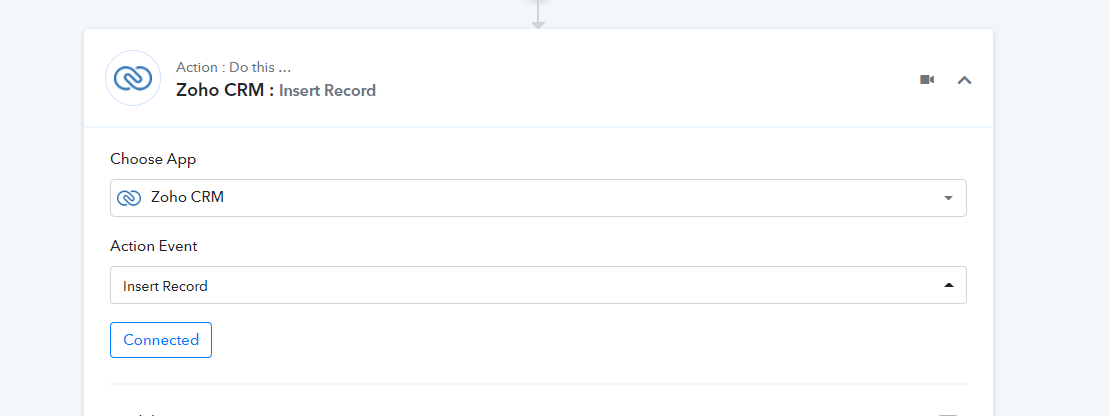Open the Action Event combo box
Screen dimensions: 1110x416
pyautogui.click(x=538, y=285)
